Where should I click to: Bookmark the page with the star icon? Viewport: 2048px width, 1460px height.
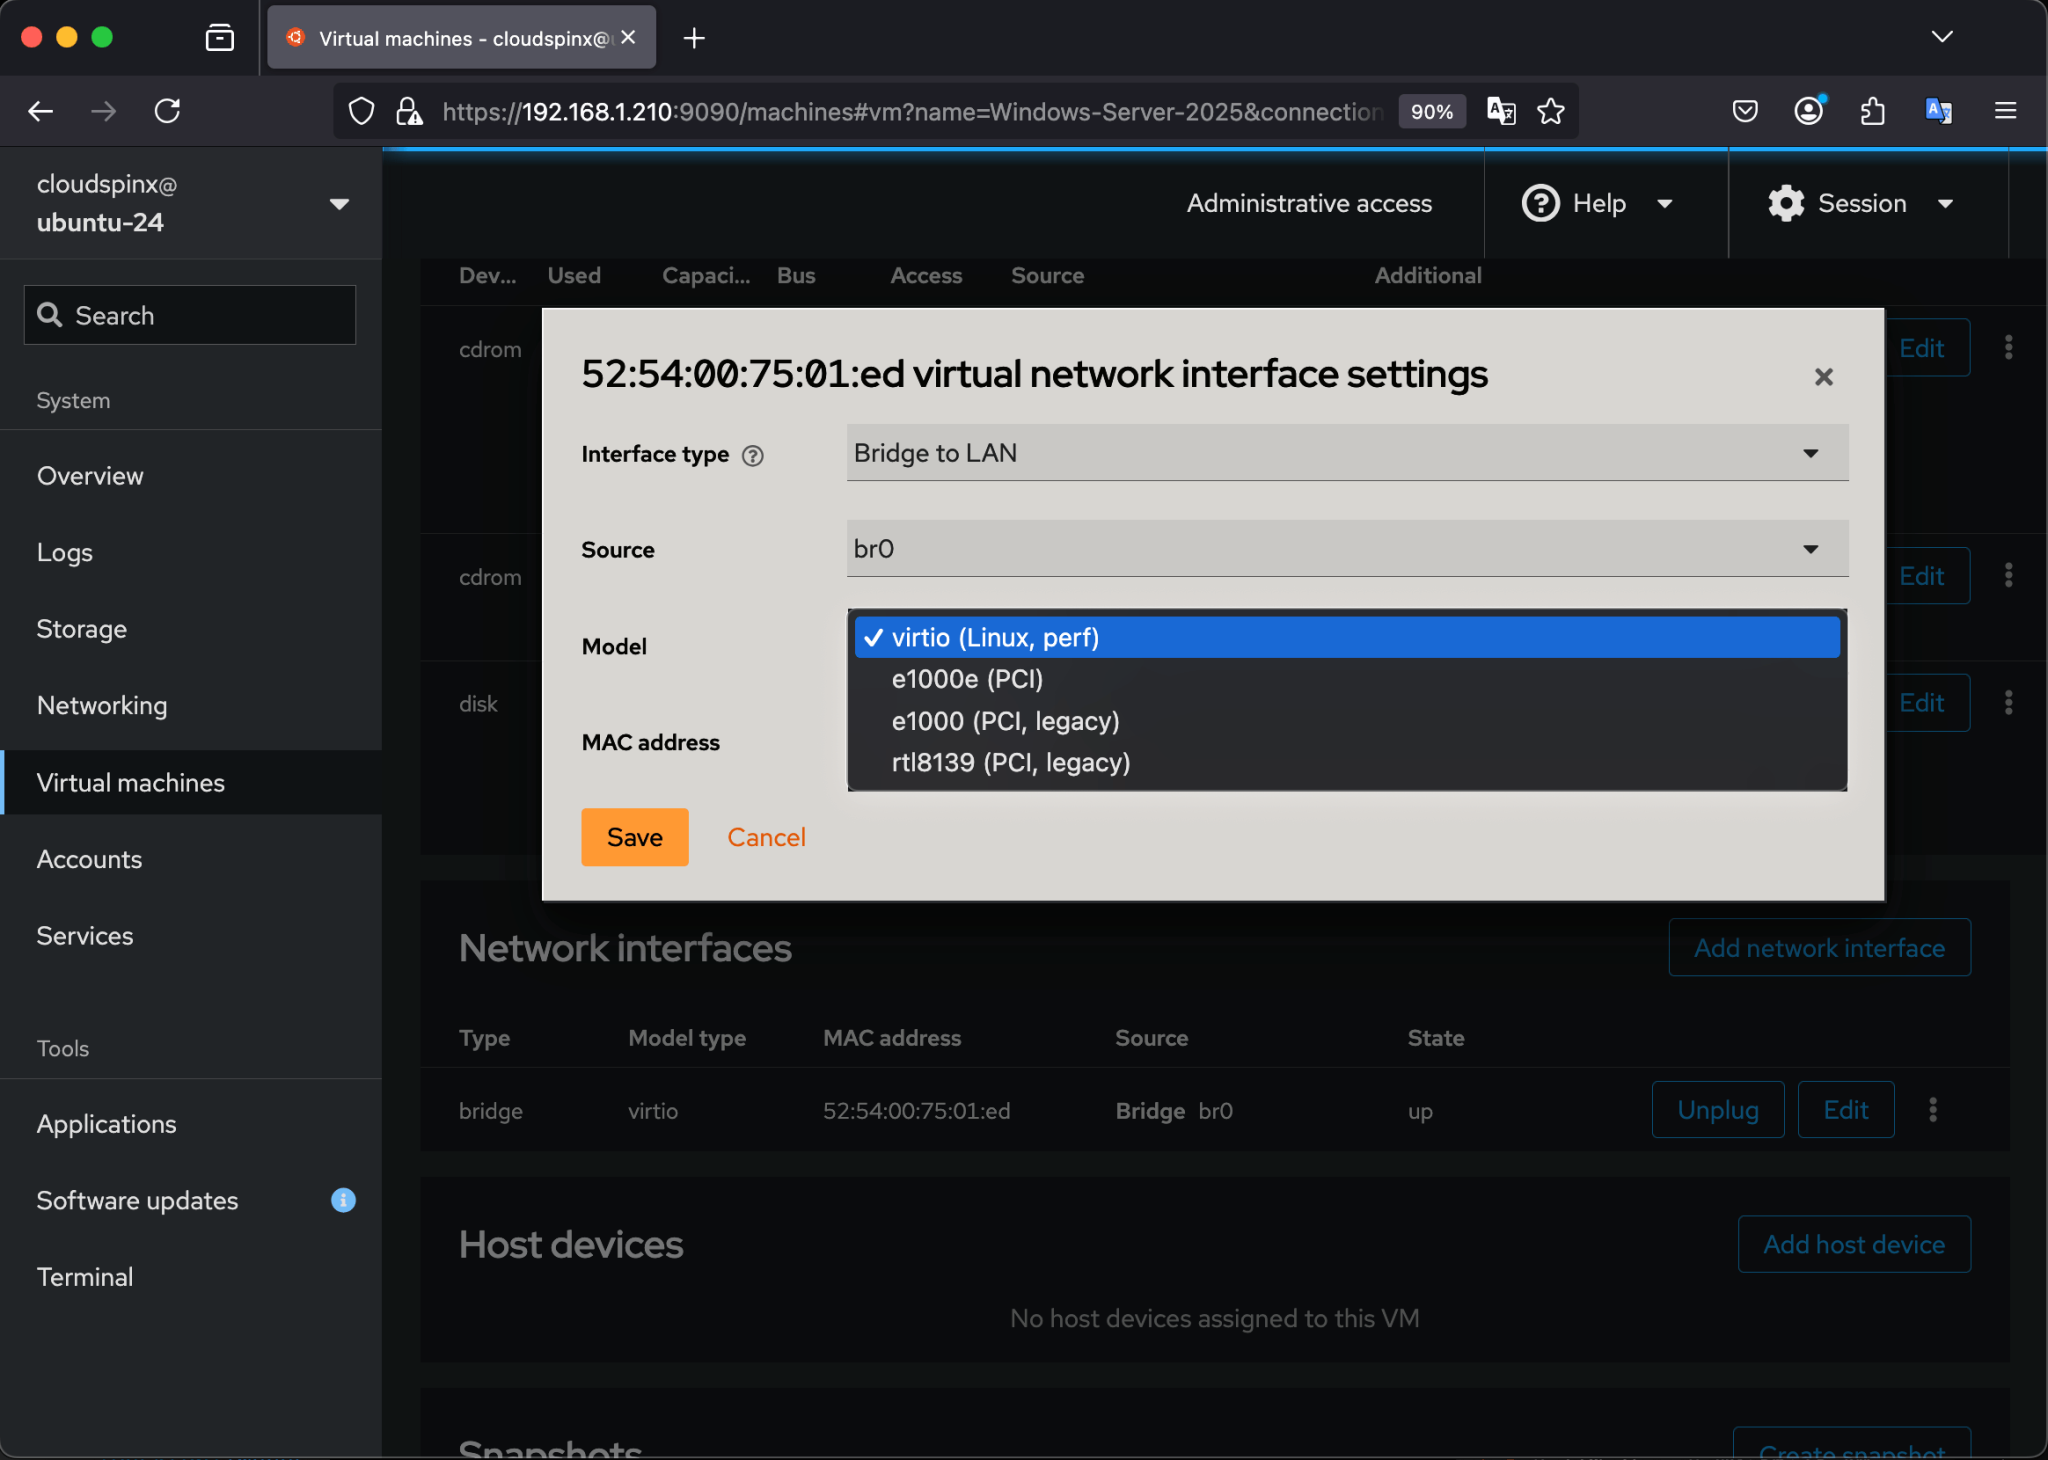[x=1550, y=111]
